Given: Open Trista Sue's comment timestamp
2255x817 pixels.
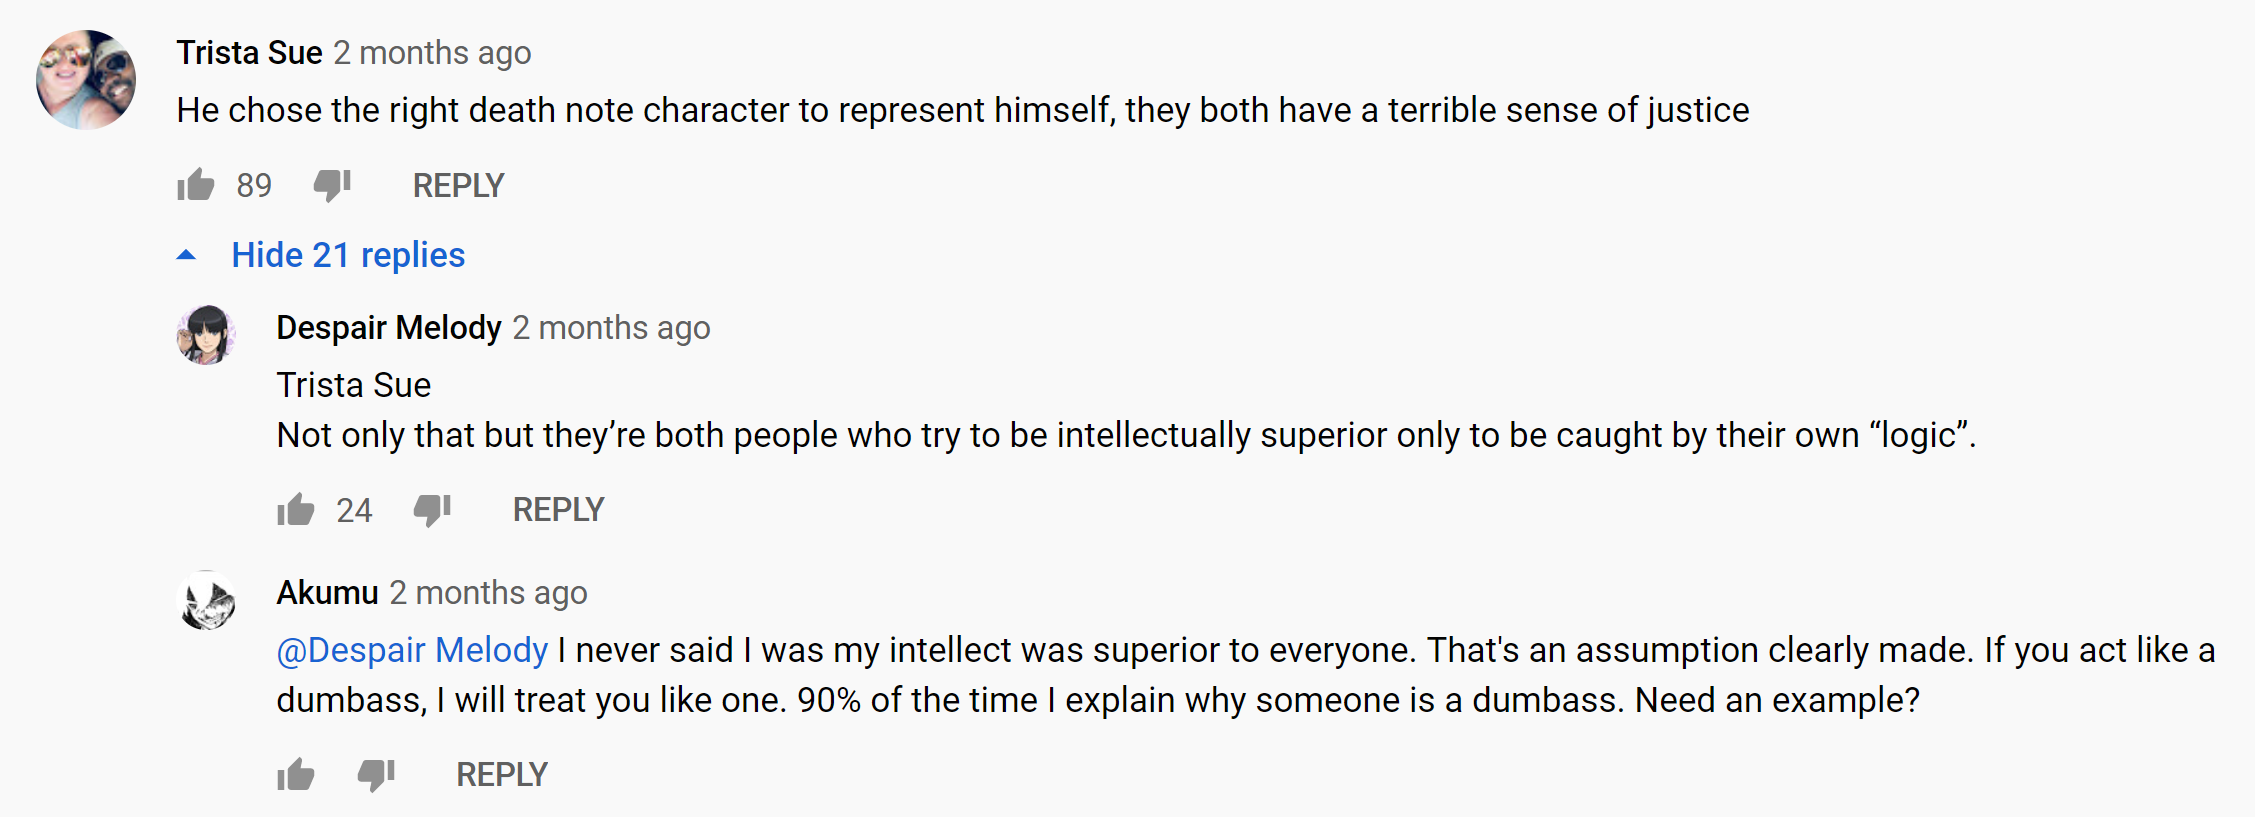Looking at the screenshot, I should [432, 53].
